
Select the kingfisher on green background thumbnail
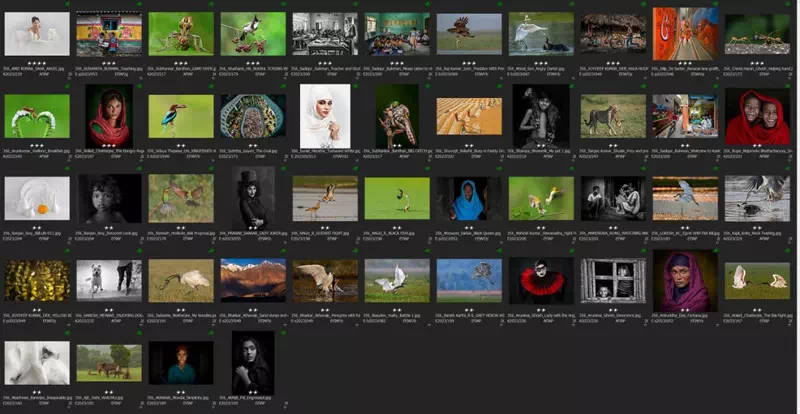pyautogui.click(x=181, y=116)
